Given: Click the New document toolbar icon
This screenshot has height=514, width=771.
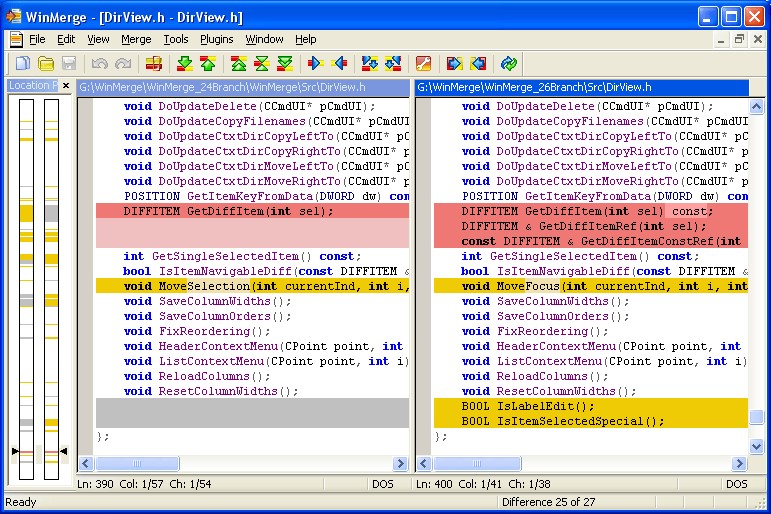Looking at the screenshot, I should coord(22,64).
